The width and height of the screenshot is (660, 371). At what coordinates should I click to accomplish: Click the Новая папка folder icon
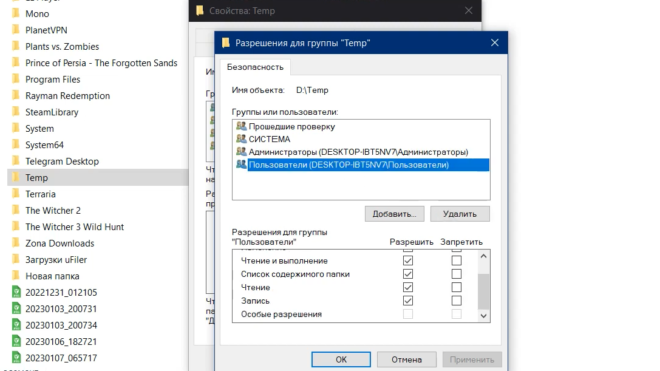[x=16, y=276]
